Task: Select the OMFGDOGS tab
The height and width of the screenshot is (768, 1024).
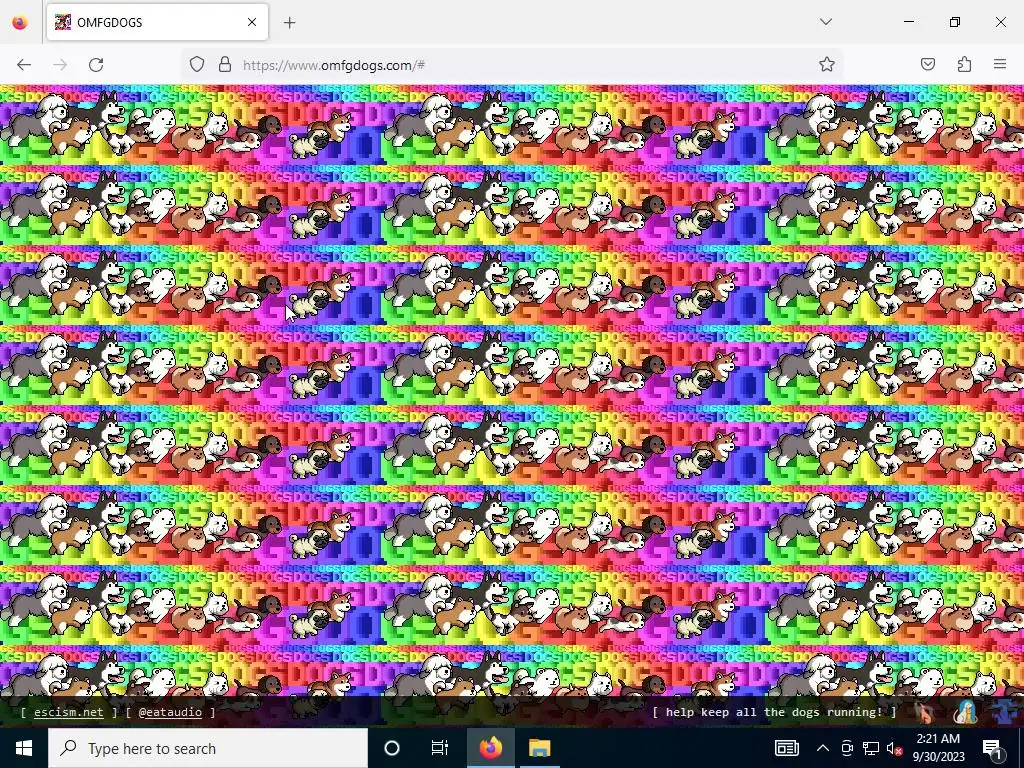Action: point(157,22)
